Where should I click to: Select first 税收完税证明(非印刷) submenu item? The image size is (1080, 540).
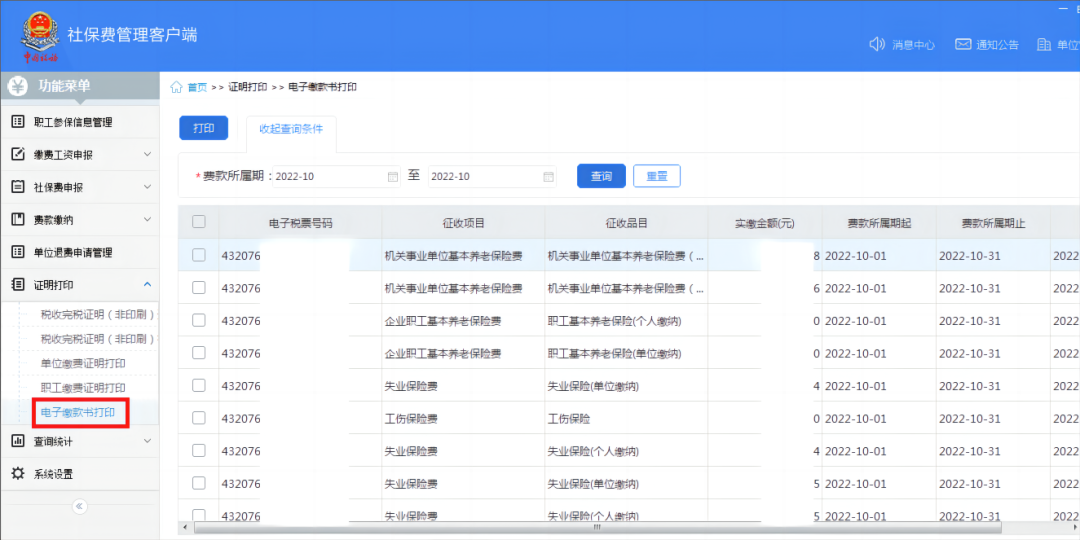pyautogui.click(x=97, y=315)
